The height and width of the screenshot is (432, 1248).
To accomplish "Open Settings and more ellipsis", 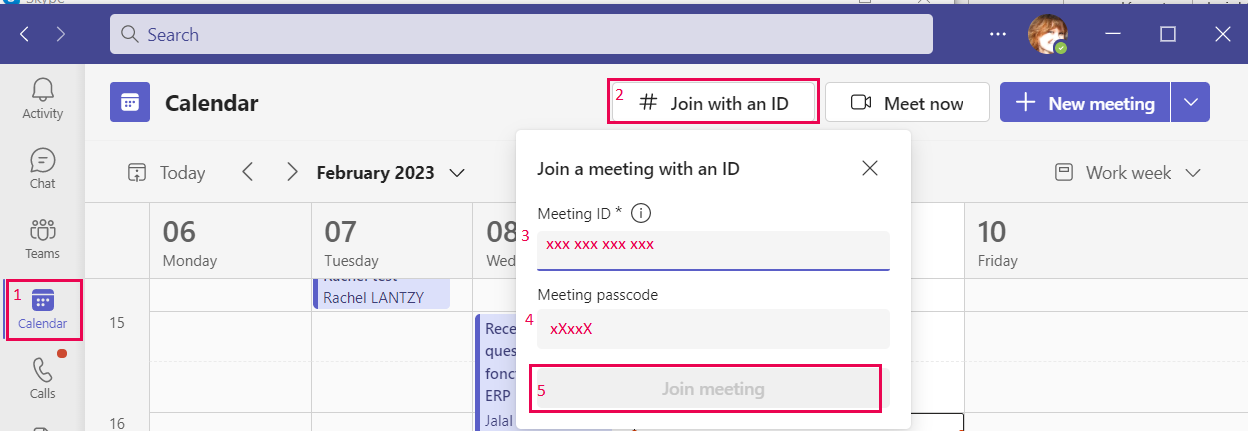I will pos(998,34).
